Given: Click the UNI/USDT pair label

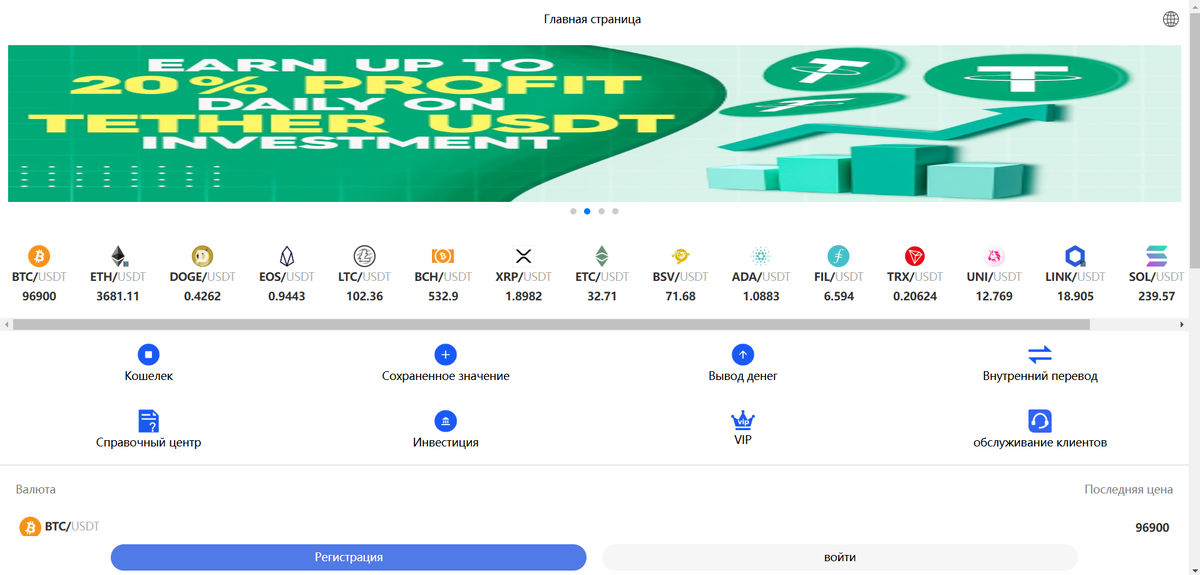Looking at the screenshot, I should click(994, 276).
